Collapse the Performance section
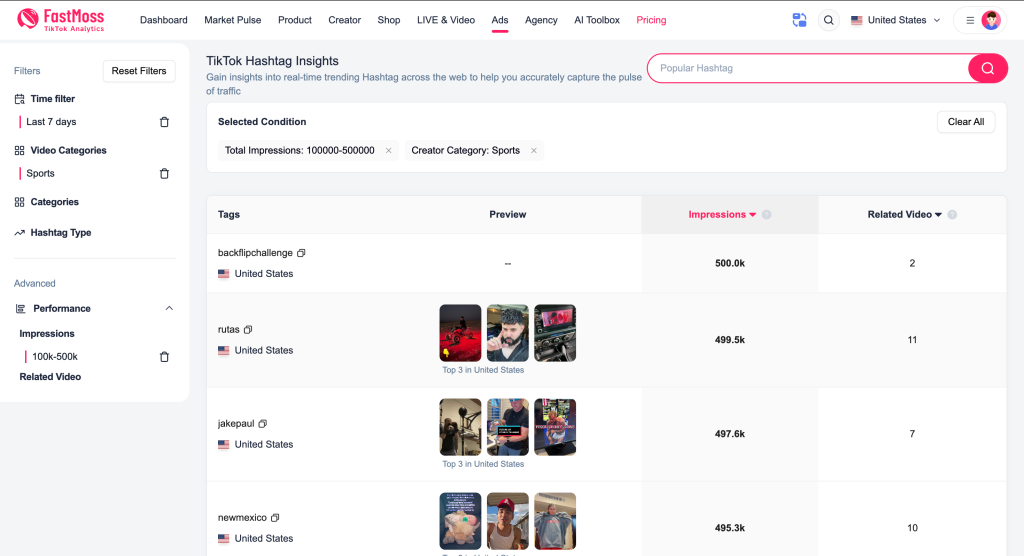The width and height of the screenshot is (1024, 556). click(169, 309)
